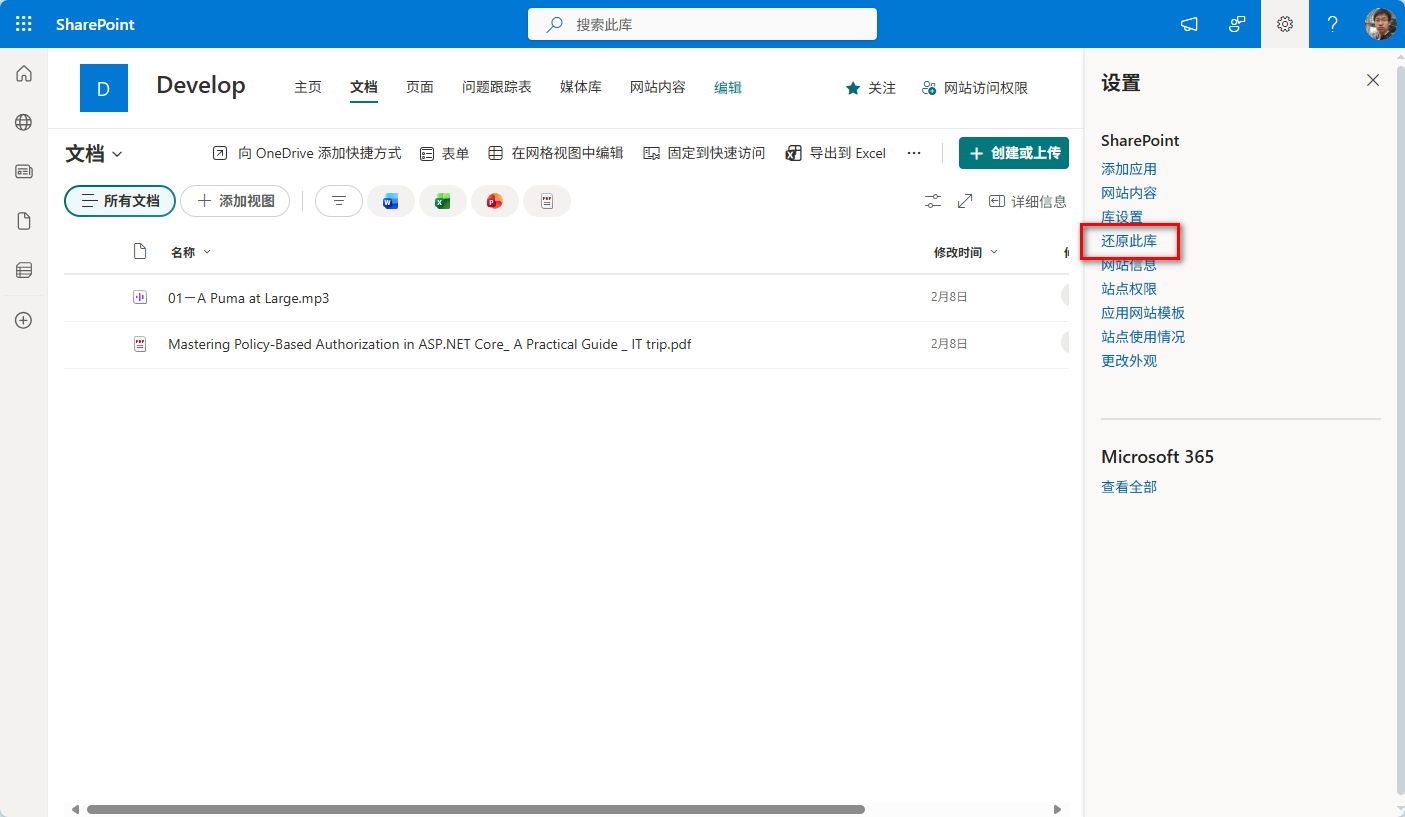Open My lists icon in left rail
1405x817 pixels.
click(x=24, y=270)
